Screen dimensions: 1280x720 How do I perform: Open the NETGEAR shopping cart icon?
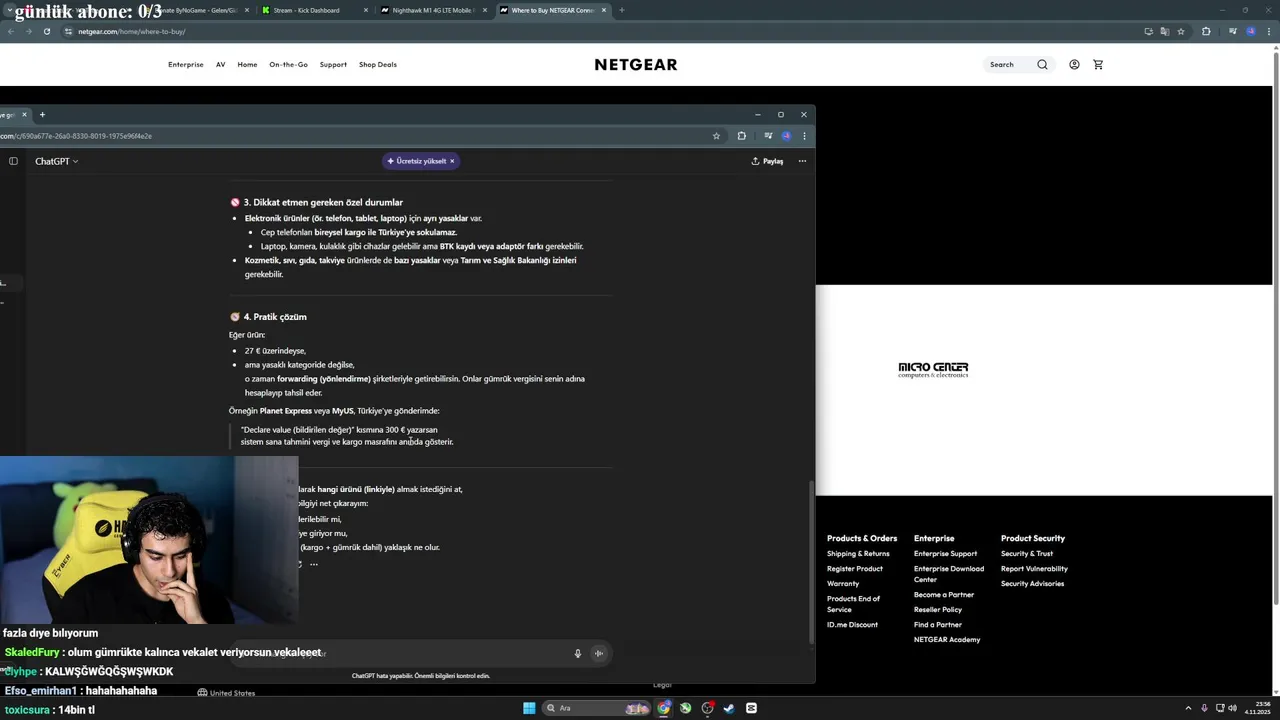1098,64
